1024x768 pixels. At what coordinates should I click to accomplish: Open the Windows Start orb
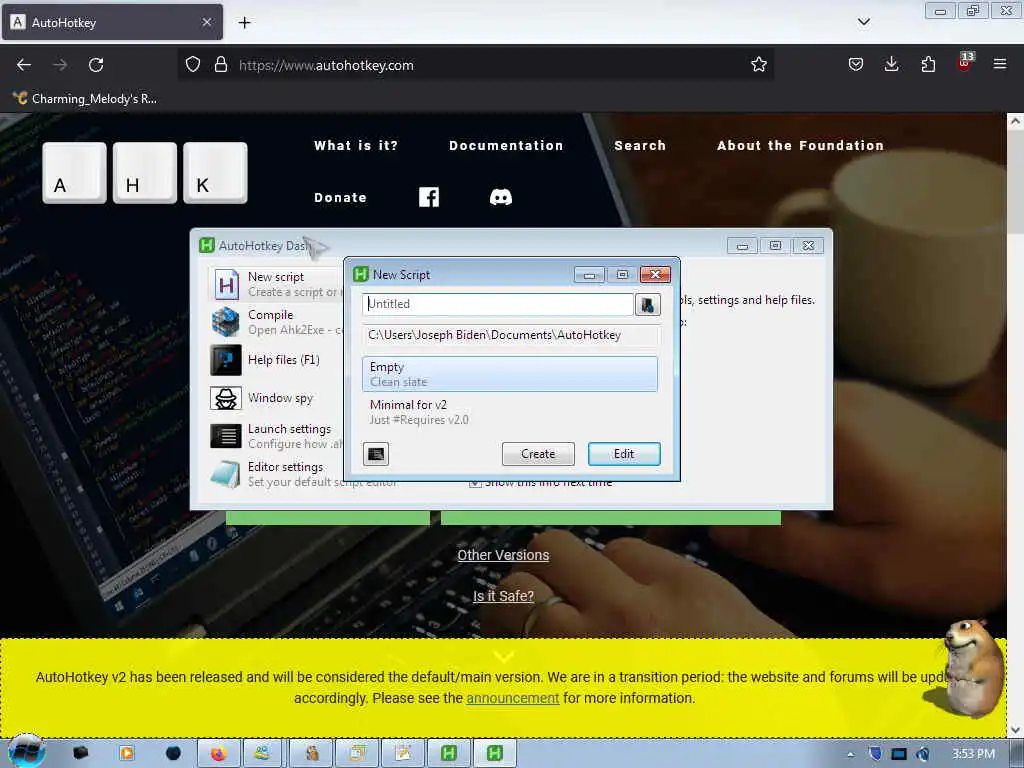(x=26, y=752)
